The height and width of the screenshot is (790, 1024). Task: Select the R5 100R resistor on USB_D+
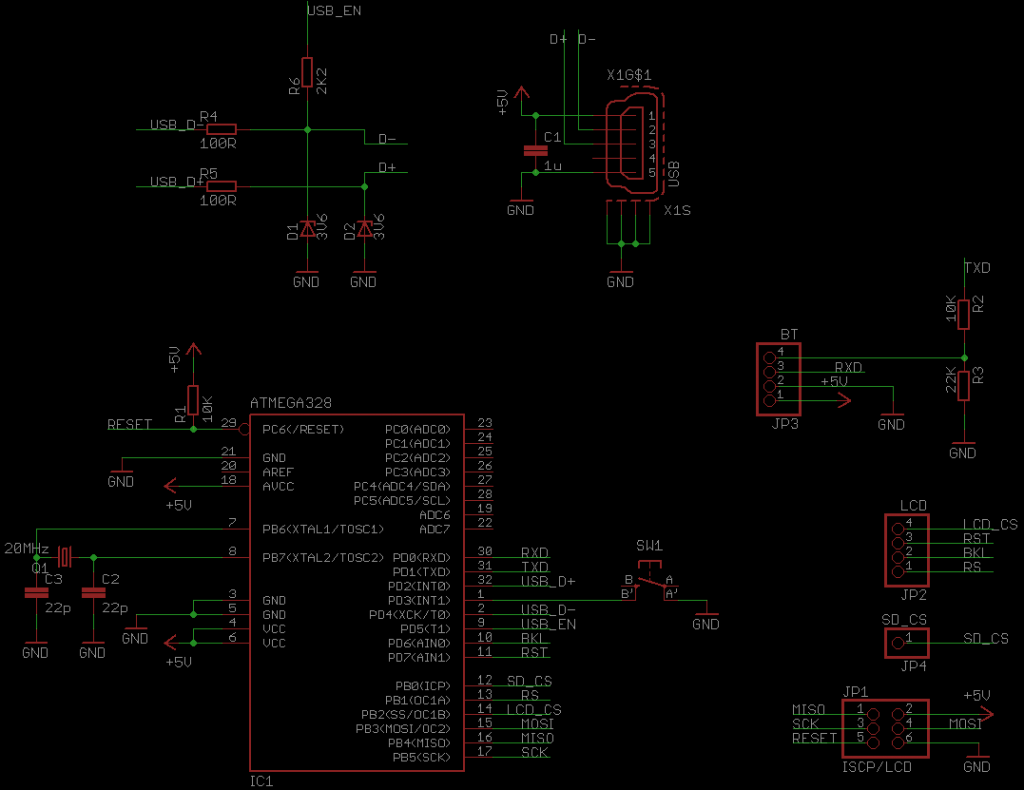coord(220,186)
